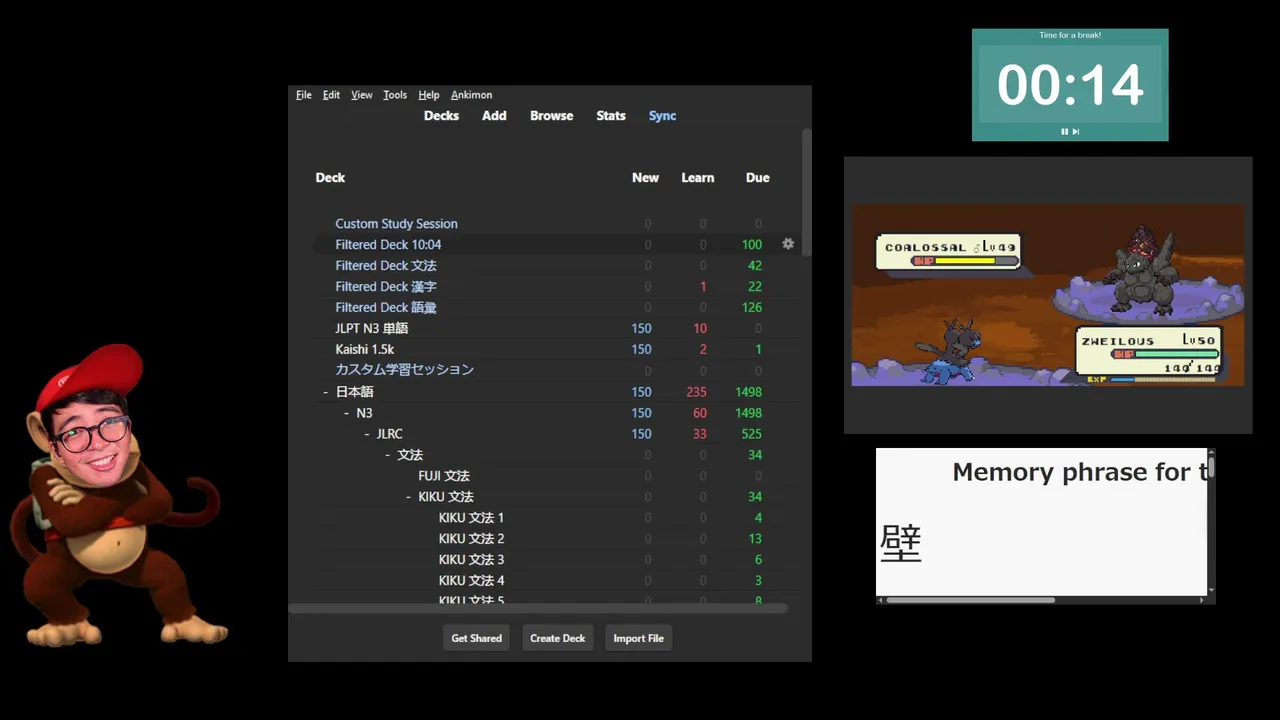Screen dimensions: 1280x720
Task: Click scroll-left arrow in Memory phrase panel
Action: coord(881,600)
